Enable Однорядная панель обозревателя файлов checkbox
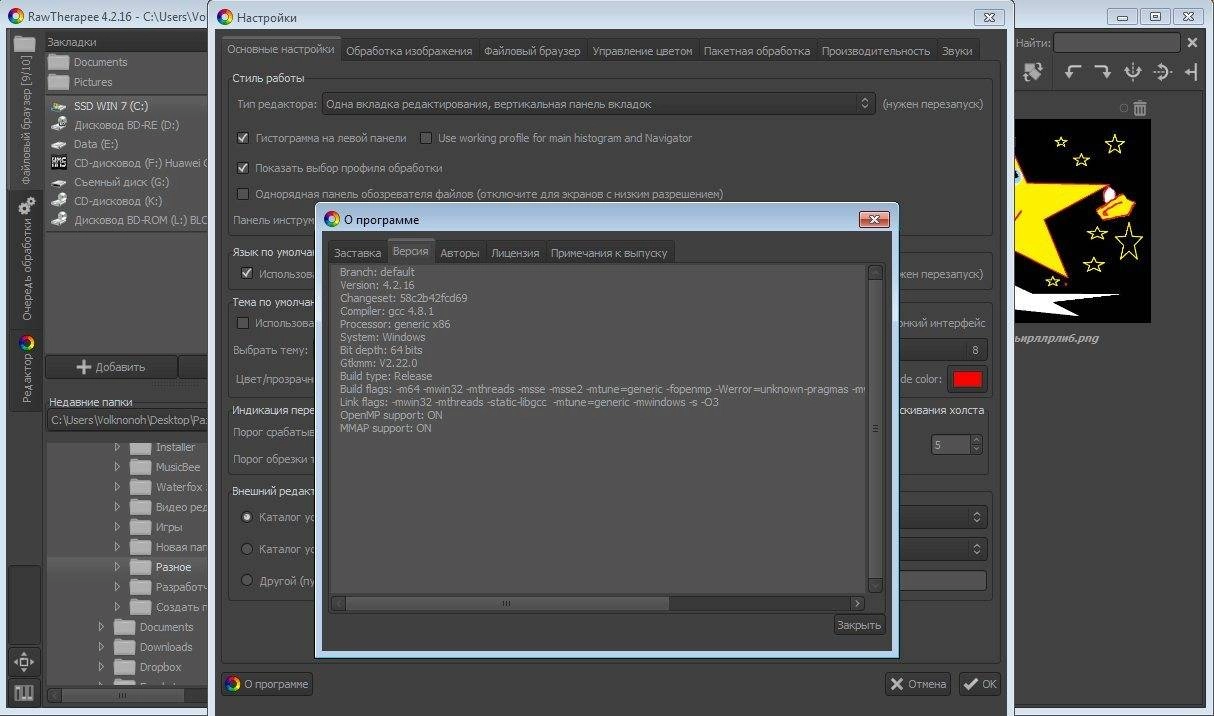 pyautogui.click(x=243, y=194)
